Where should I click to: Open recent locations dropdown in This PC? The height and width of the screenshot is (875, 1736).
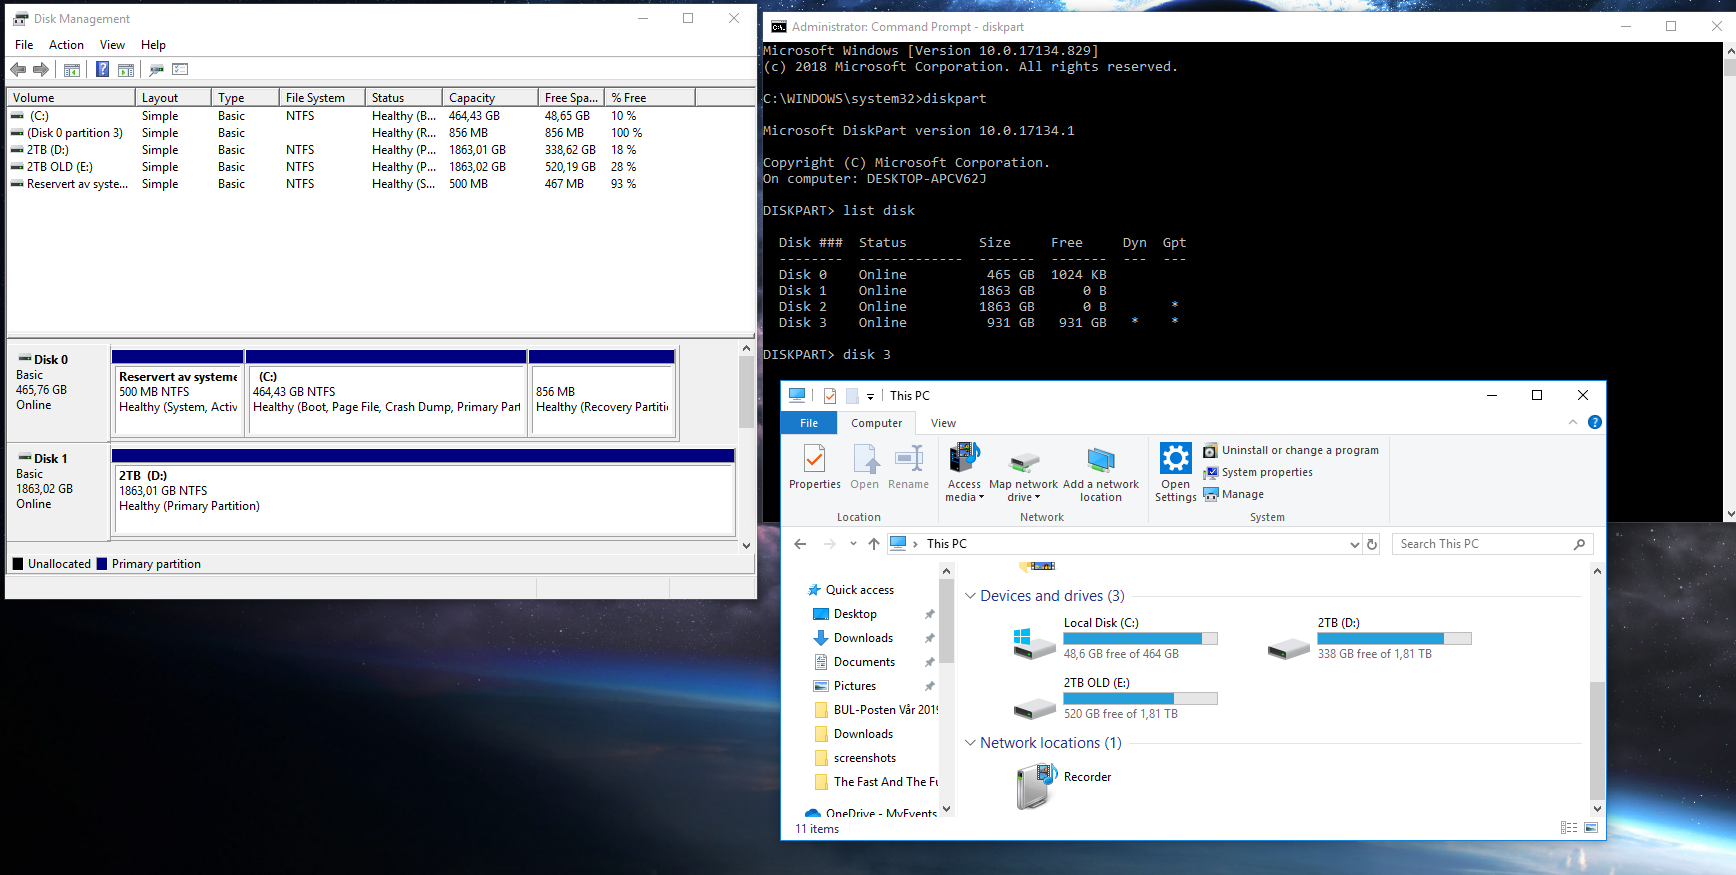[x=853, y=544]
